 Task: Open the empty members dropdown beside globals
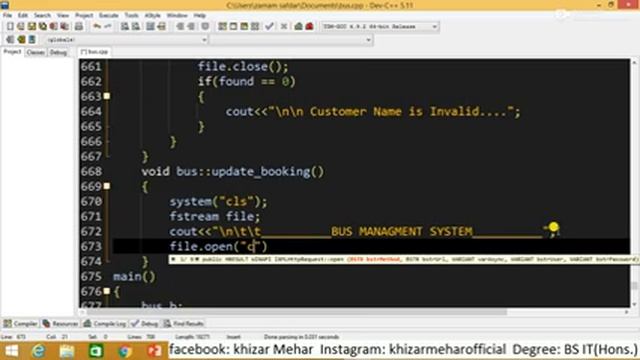coord(291,40)
